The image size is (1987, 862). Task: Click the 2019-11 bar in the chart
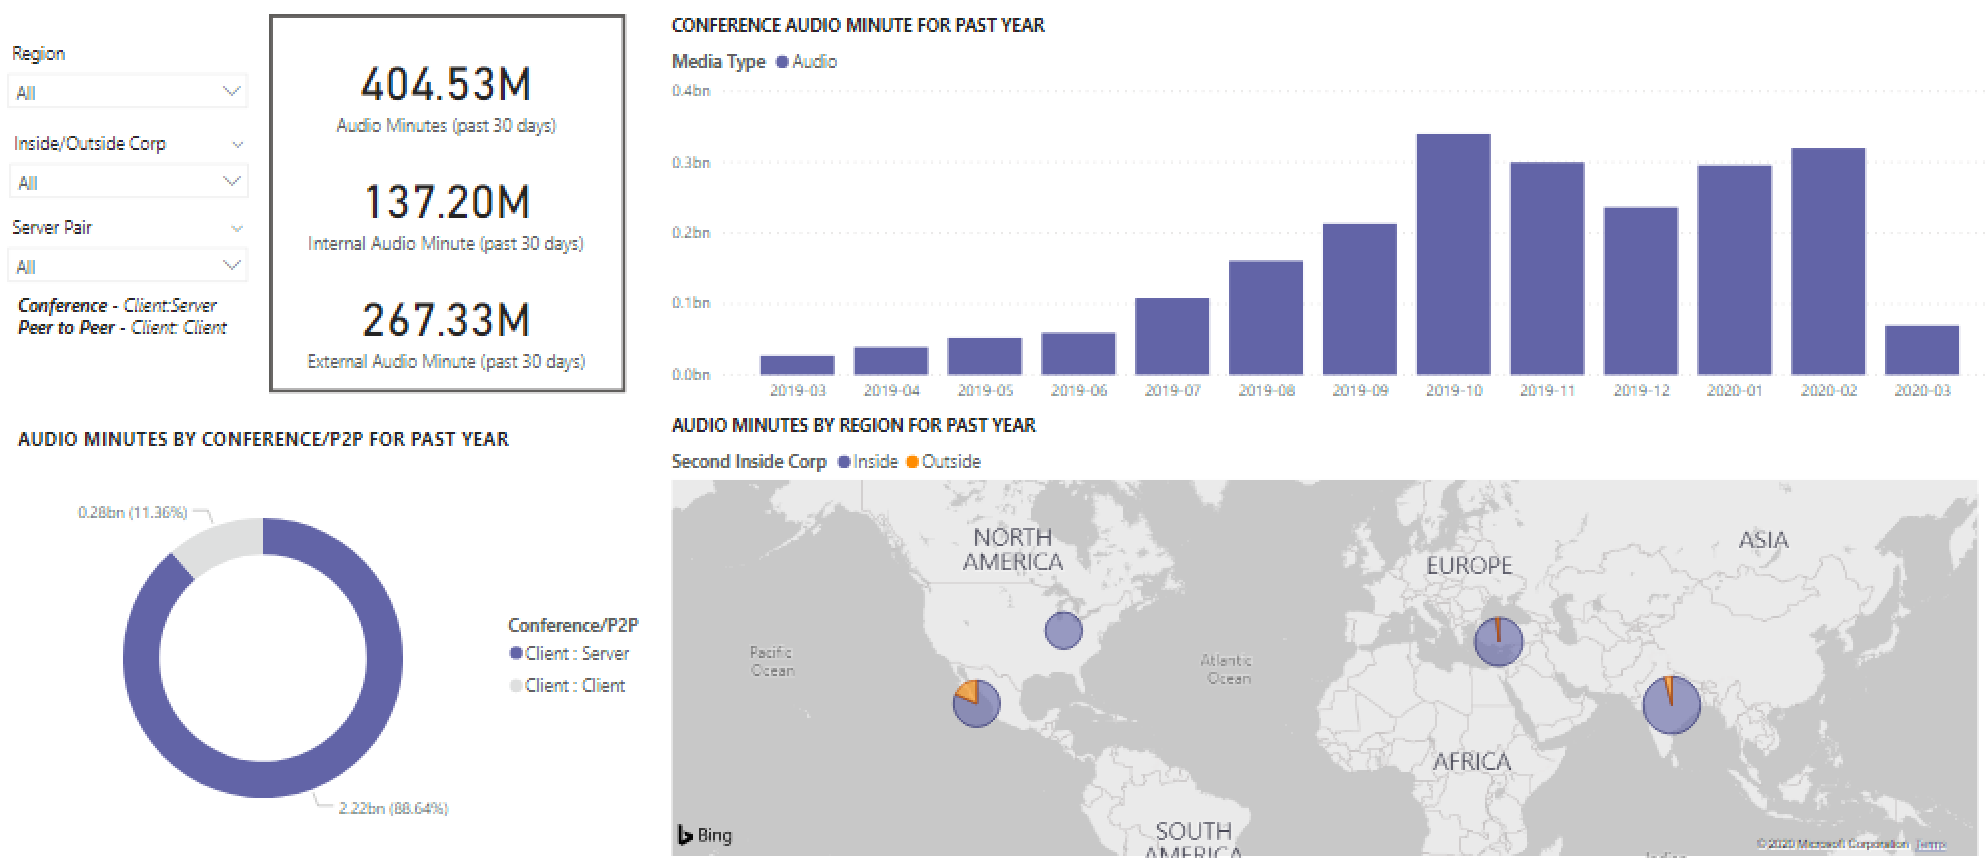pos(1547,269)
